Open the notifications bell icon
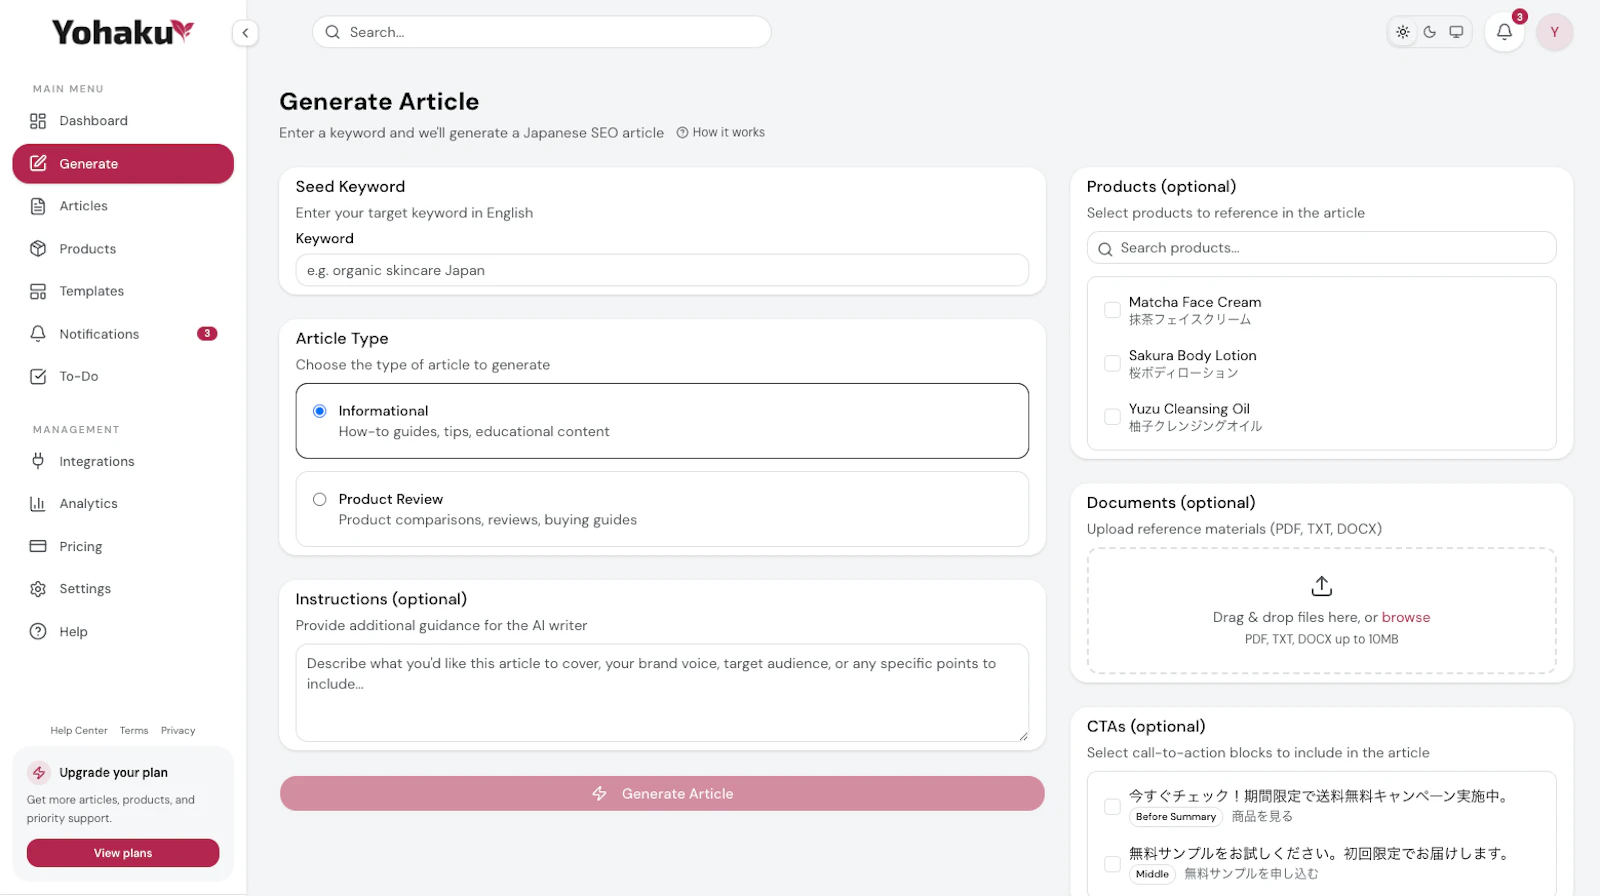This screenshot has height=896, width=1600. click(1504, 32)
